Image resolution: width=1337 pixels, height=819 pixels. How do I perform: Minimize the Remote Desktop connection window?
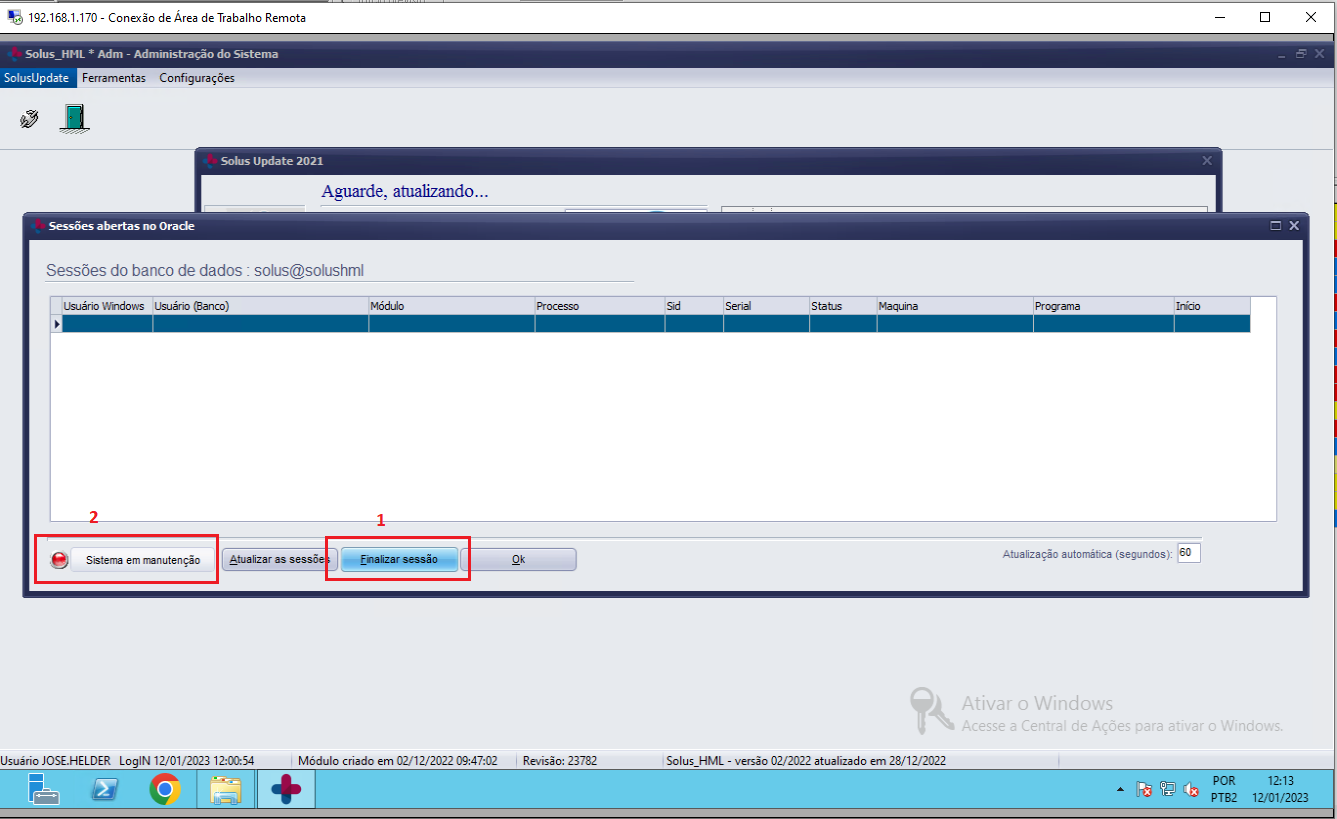coord(1219,17)
